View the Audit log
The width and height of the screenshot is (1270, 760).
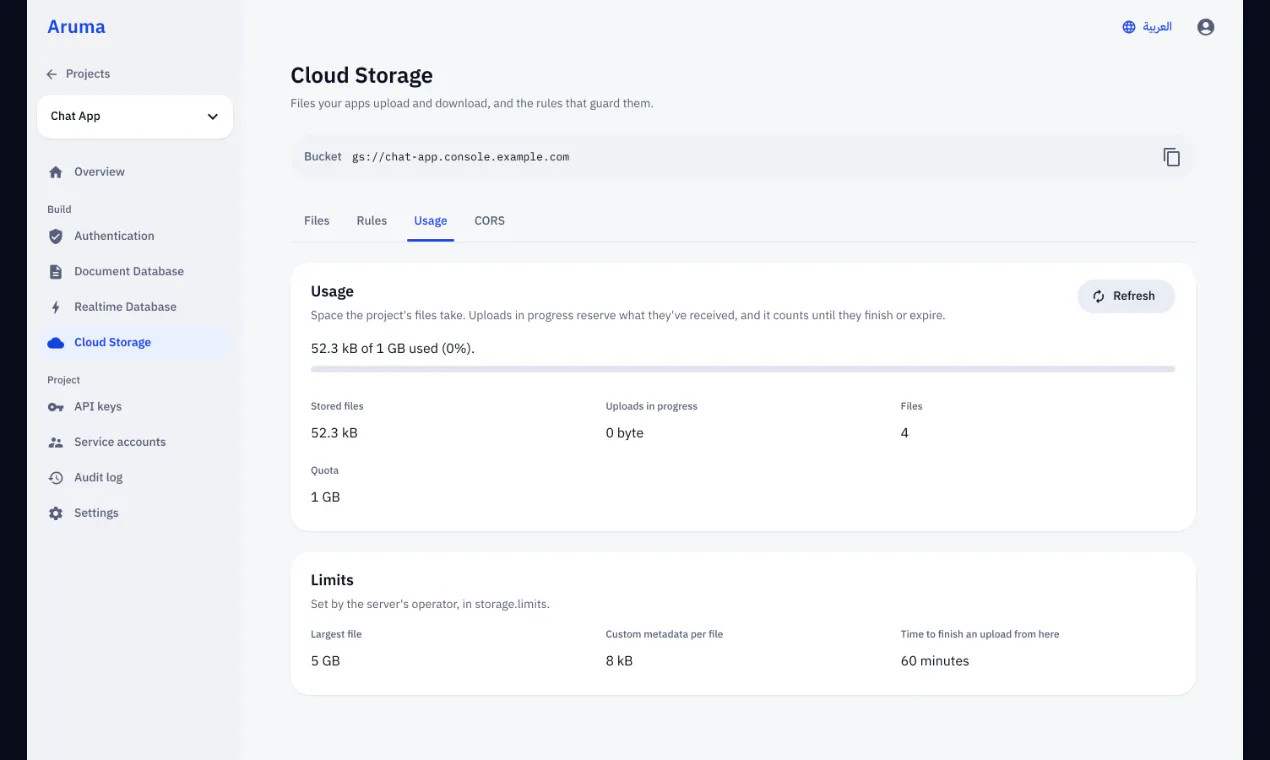click(135, 478)
